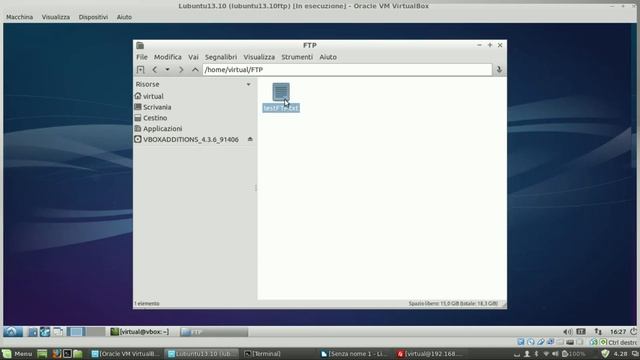Screen dimensions: 640x360
Task: Click the new tab toolbar icon
Action: pyautogui.click(x=140, y=70)
